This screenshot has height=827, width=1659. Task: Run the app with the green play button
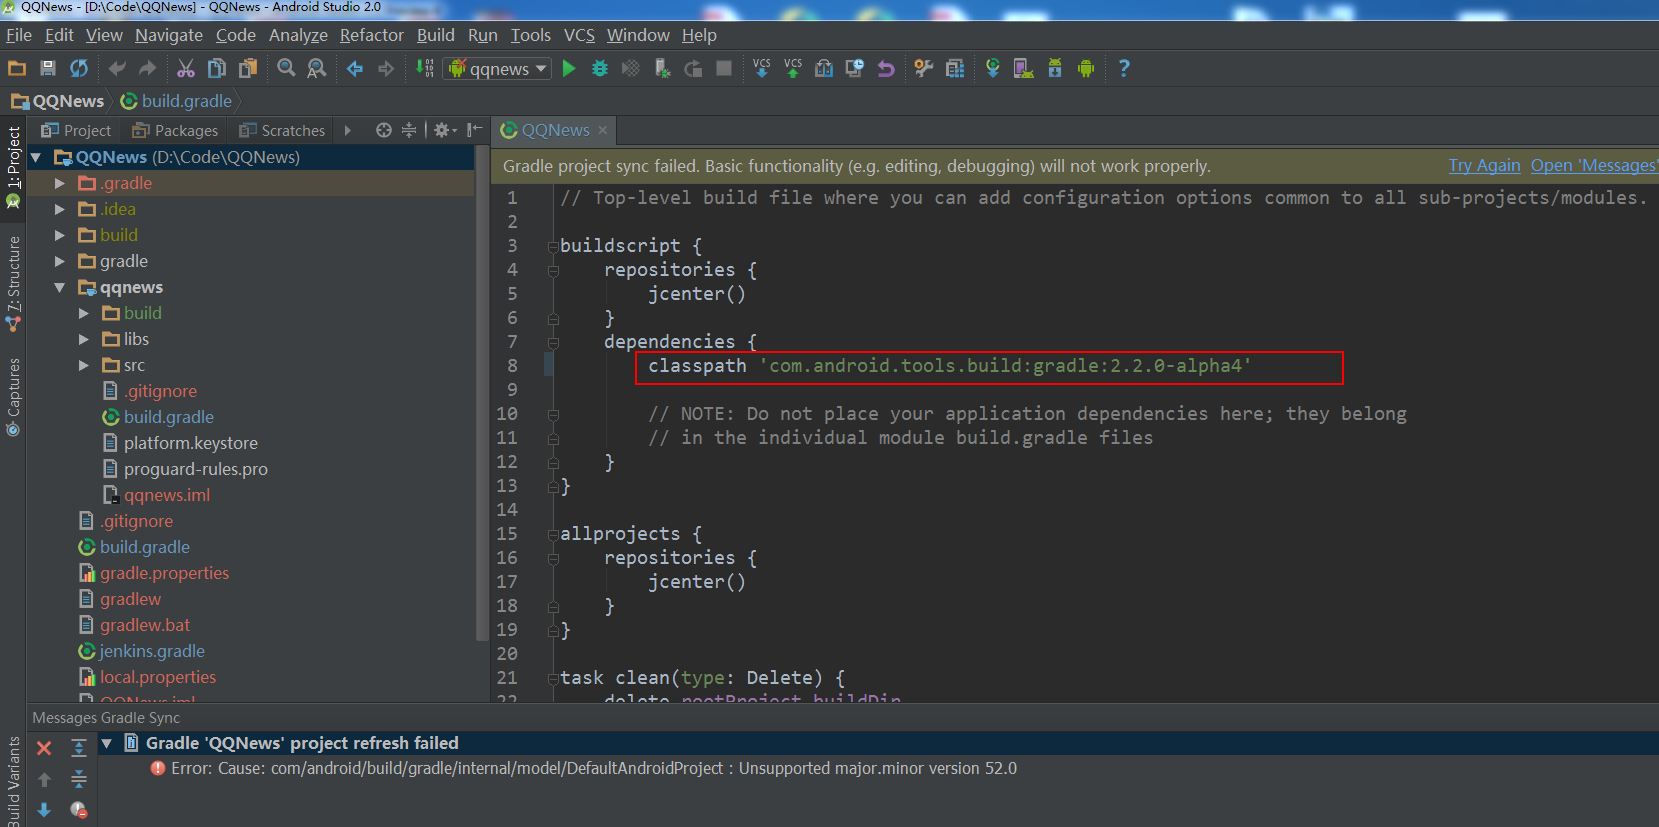(569, 68)
